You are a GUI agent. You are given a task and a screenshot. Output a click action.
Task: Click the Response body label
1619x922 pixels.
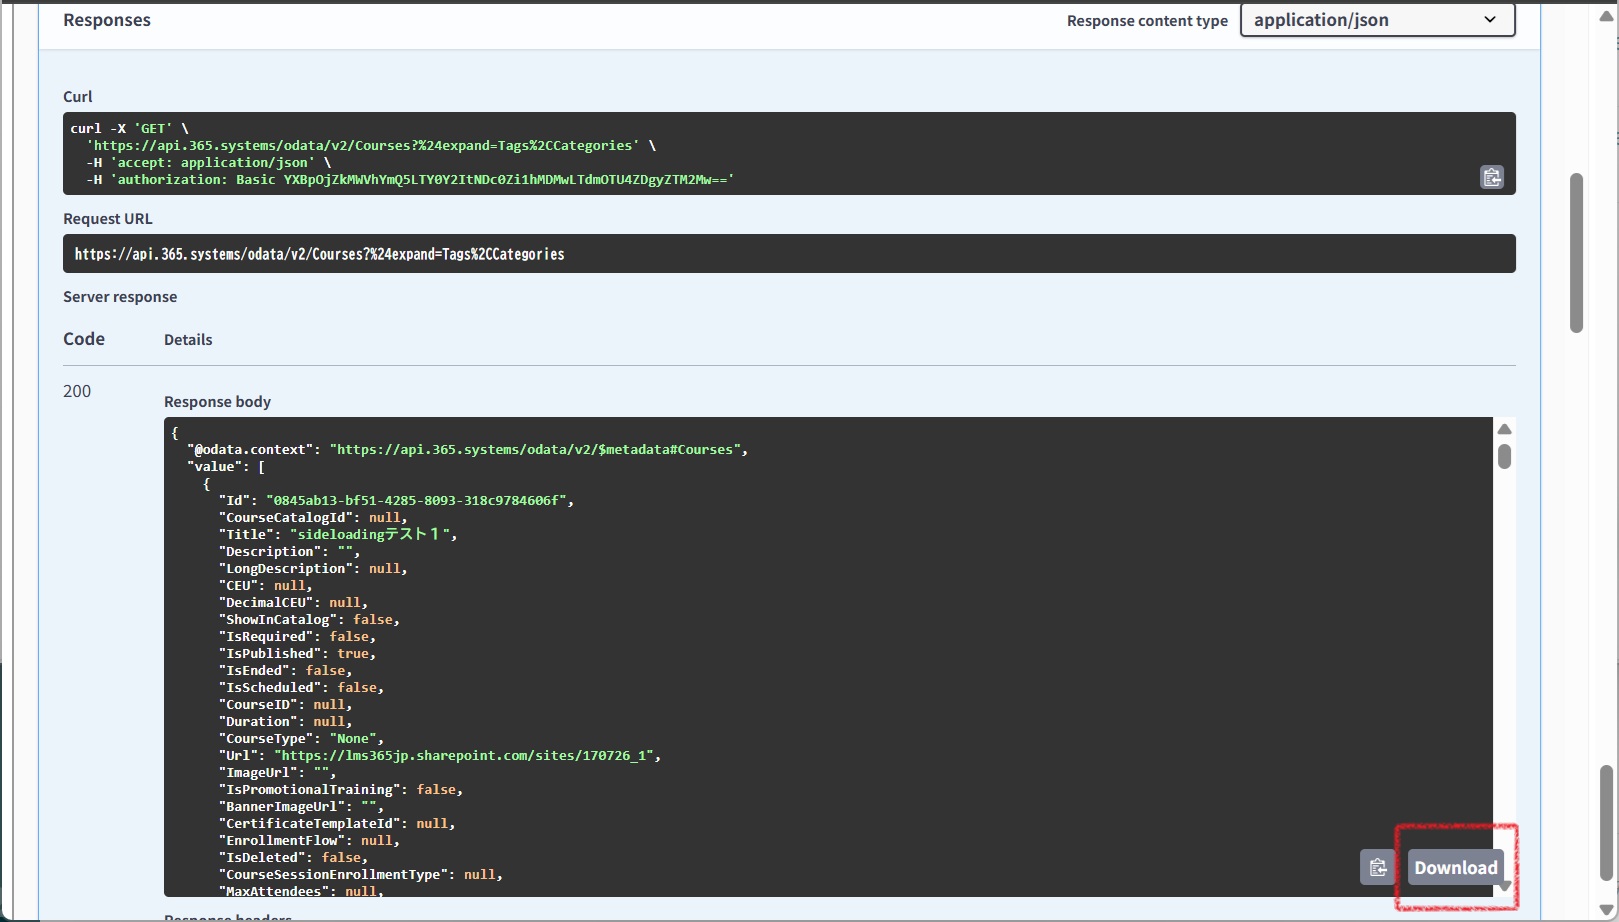click(x=217, y=402)
